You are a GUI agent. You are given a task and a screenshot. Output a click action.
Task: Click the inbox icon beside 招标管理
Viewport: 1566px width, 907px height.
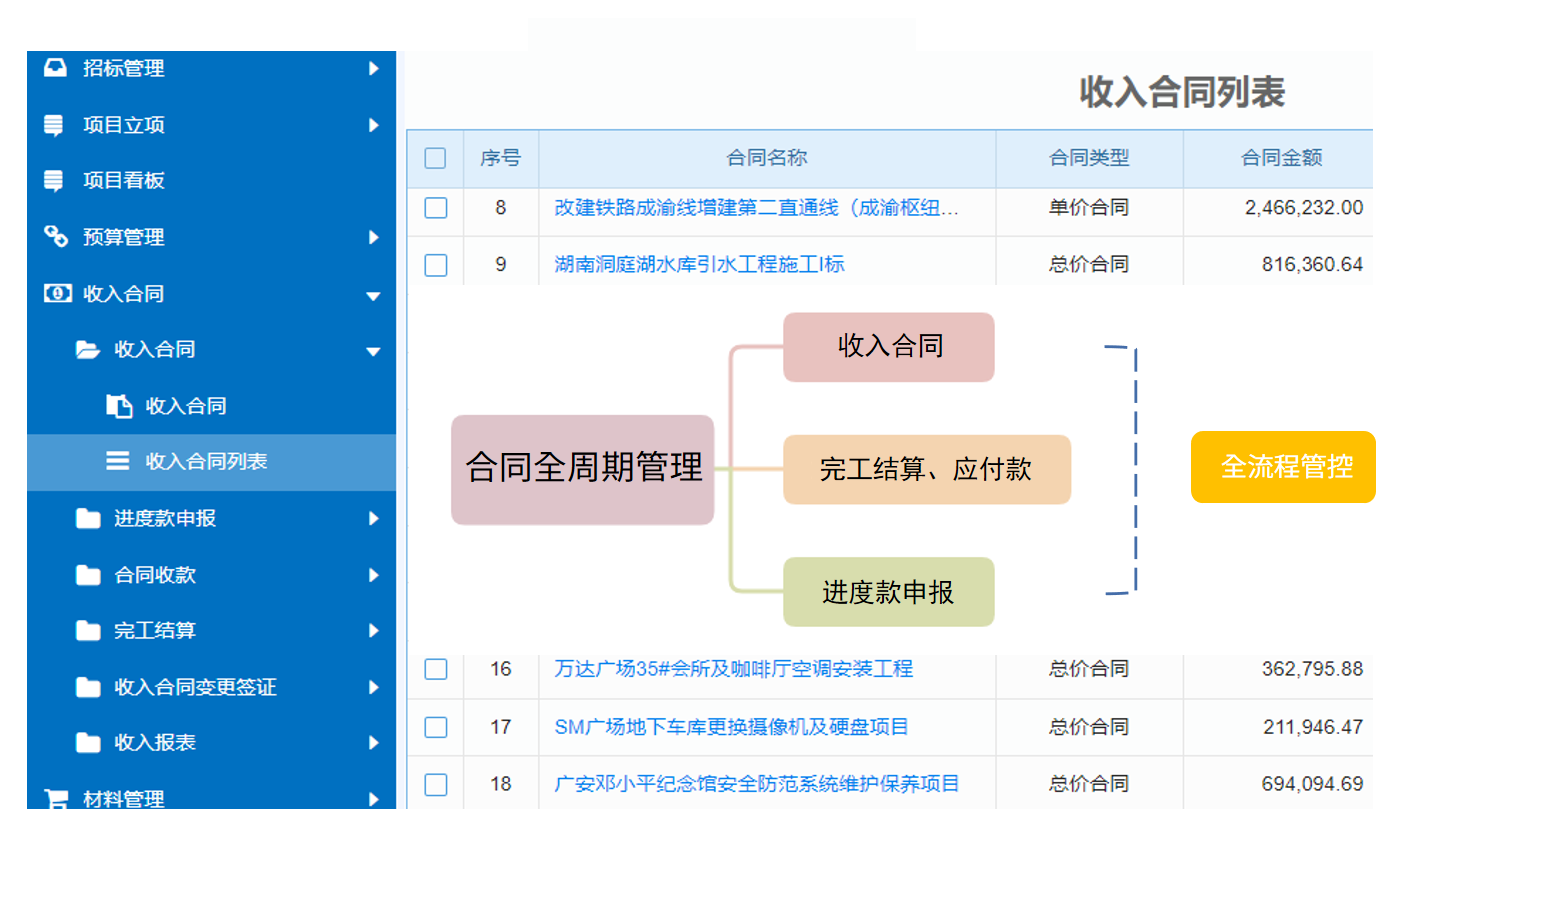coord(55,68)
